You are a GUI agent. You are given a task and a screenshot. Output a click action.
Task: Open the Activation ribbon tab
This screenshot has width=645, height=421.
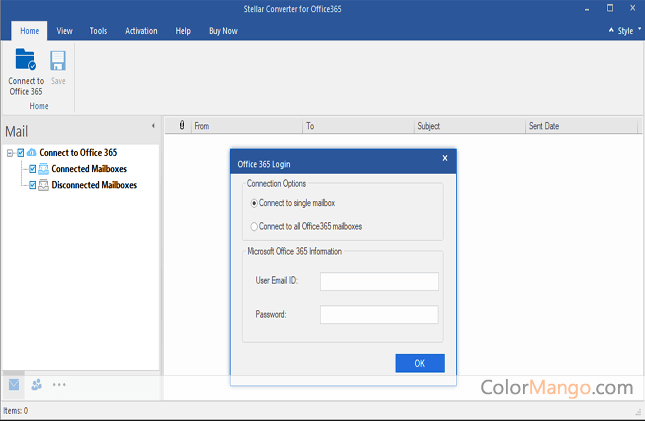pyautogui.click(x=141, y=31)
